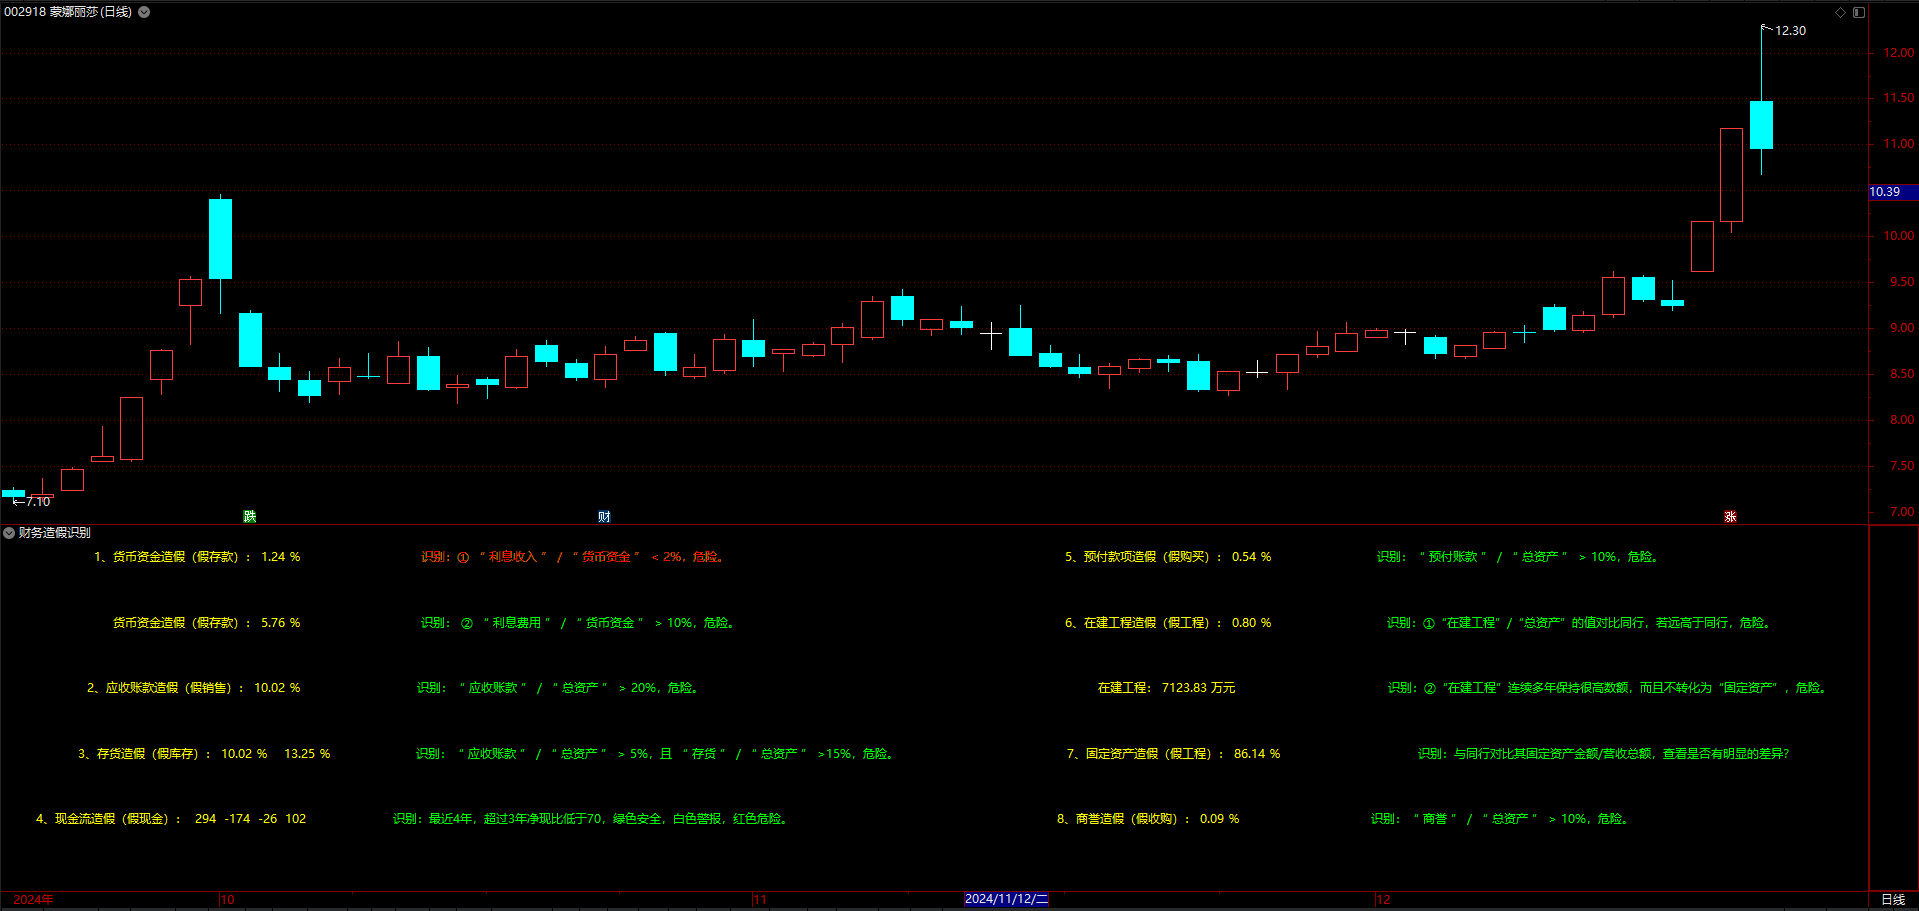Click the 2024/11/12/二 date label on timeline
The image size is (1919, 911).
pos(1006,899)
